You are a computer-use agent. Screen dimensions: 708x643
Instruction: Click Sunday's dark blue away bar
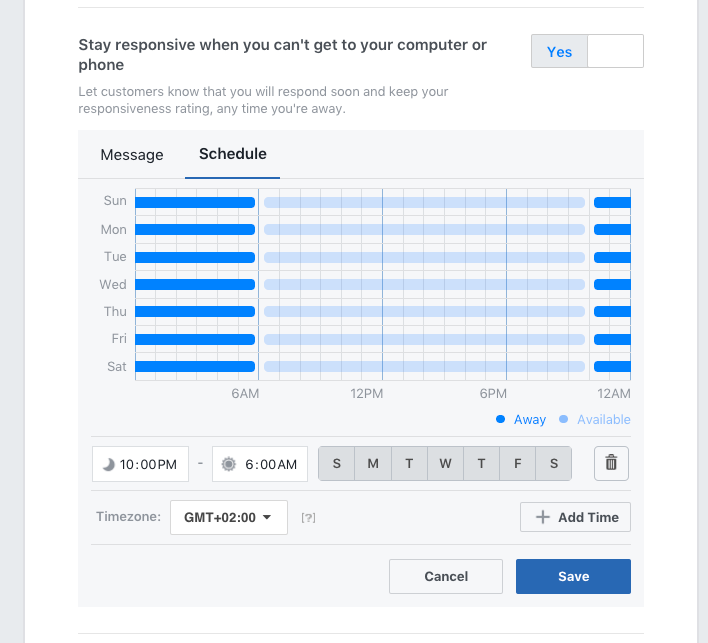[x=195, y=202]
